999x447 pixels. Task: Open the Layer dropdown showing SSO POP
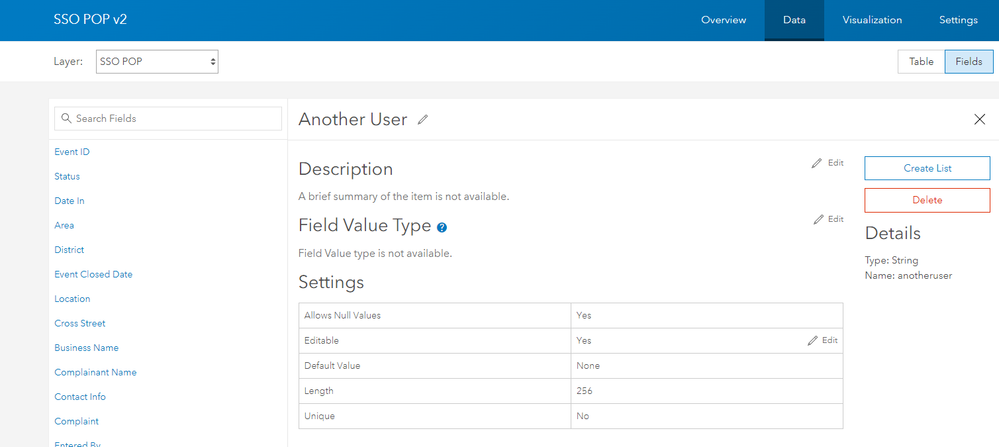157,62
